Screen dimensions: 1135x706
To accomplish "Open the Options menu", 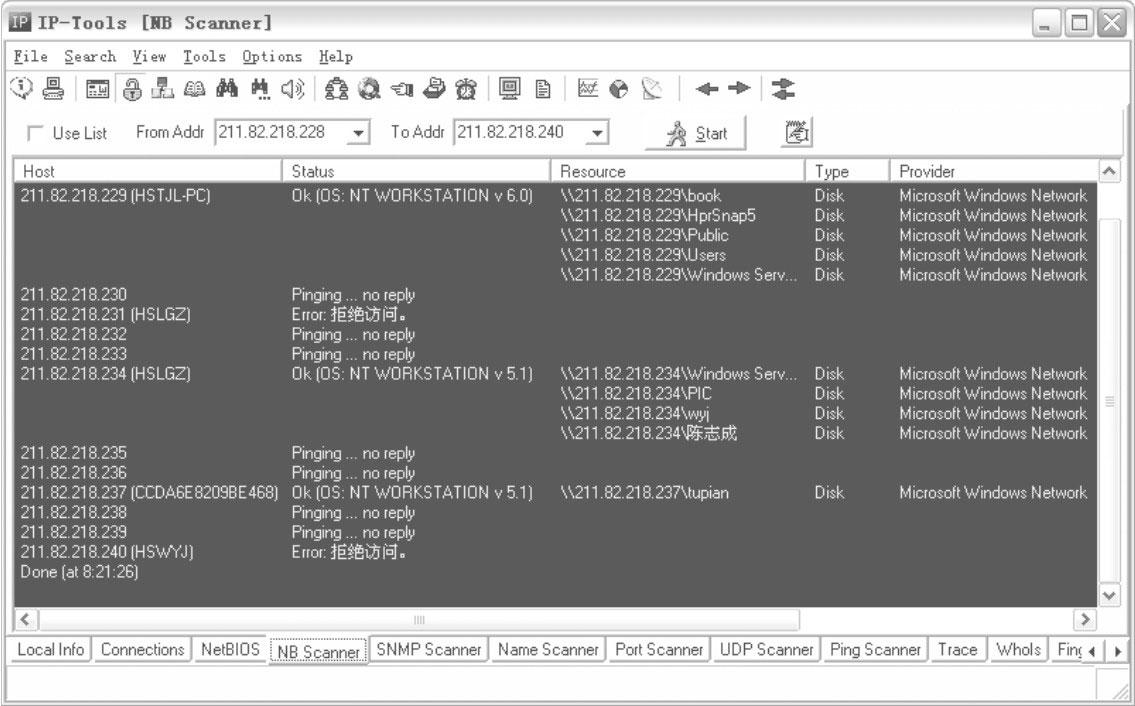I will 272,56.
